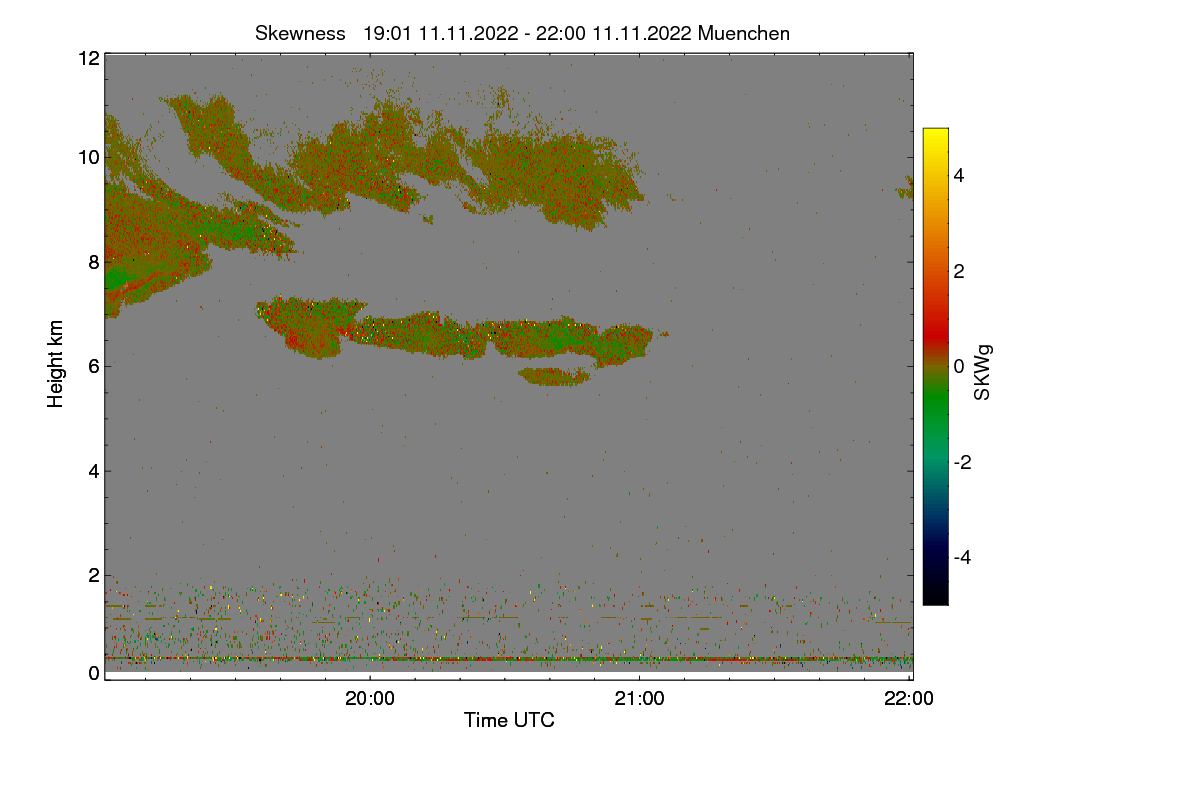
Task: Click the height axis label 12
Action: (88, 58)
